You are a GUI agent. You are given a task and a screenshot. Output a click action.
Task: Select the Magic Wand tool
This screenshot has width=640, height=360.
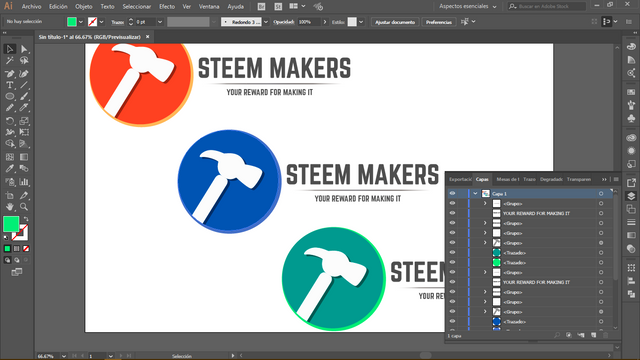(x=10, y=61)
